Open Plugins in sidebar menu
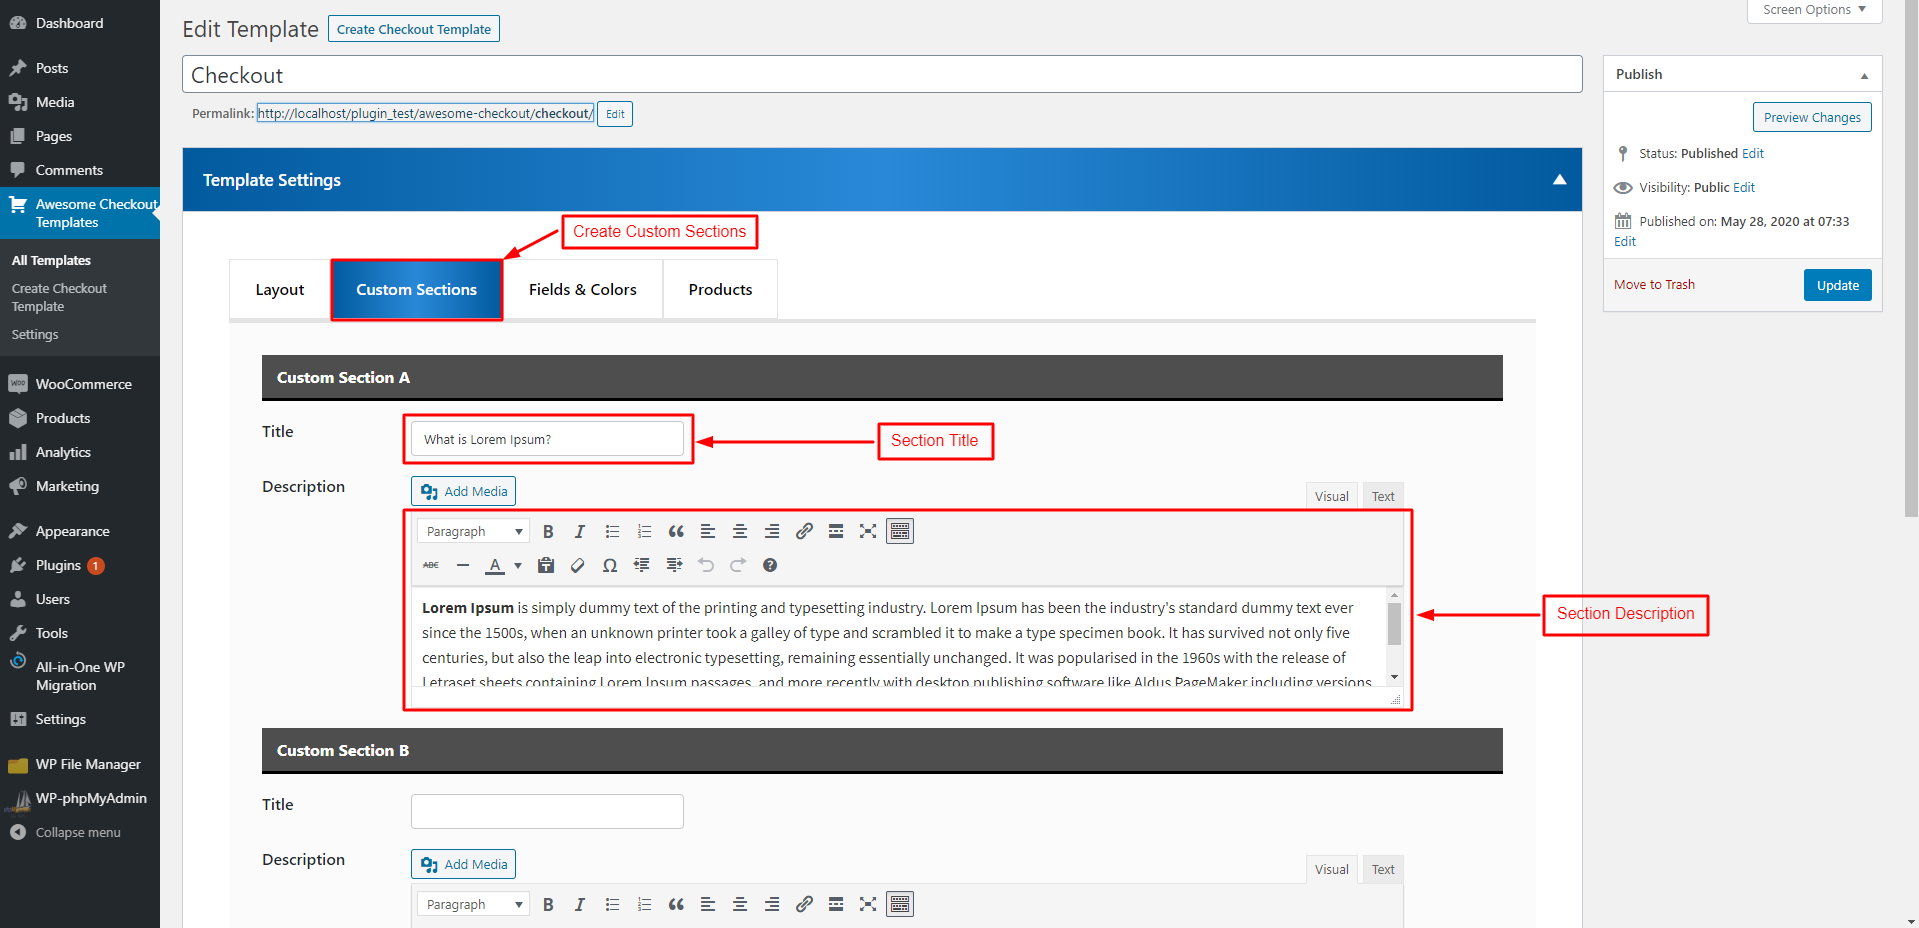The height and width of the screenshot is (928, 1919). (80, 565)
